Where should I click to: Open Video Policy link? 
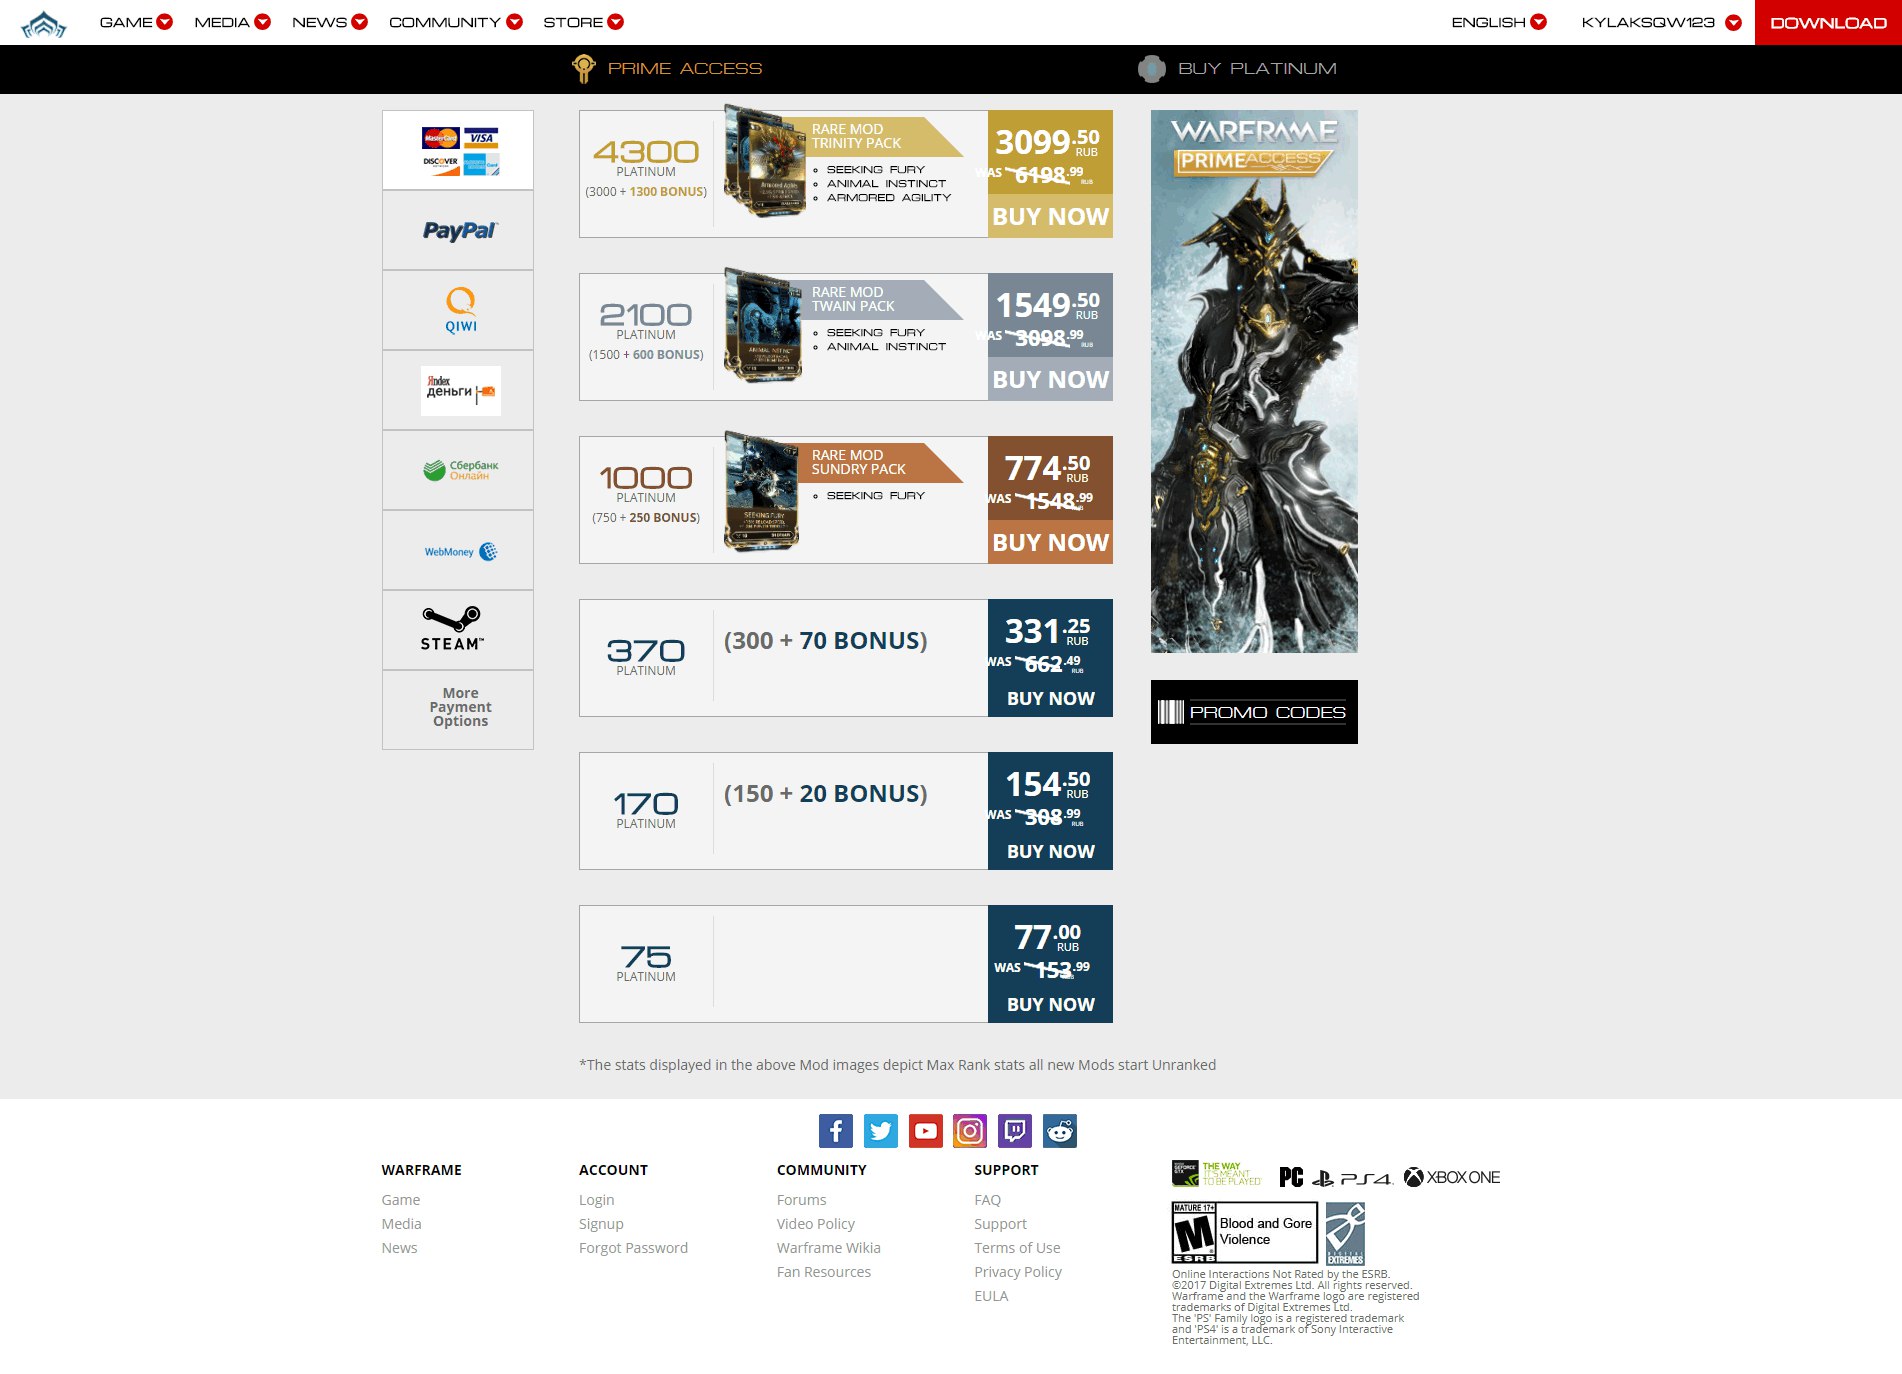tap(816, 1224)
